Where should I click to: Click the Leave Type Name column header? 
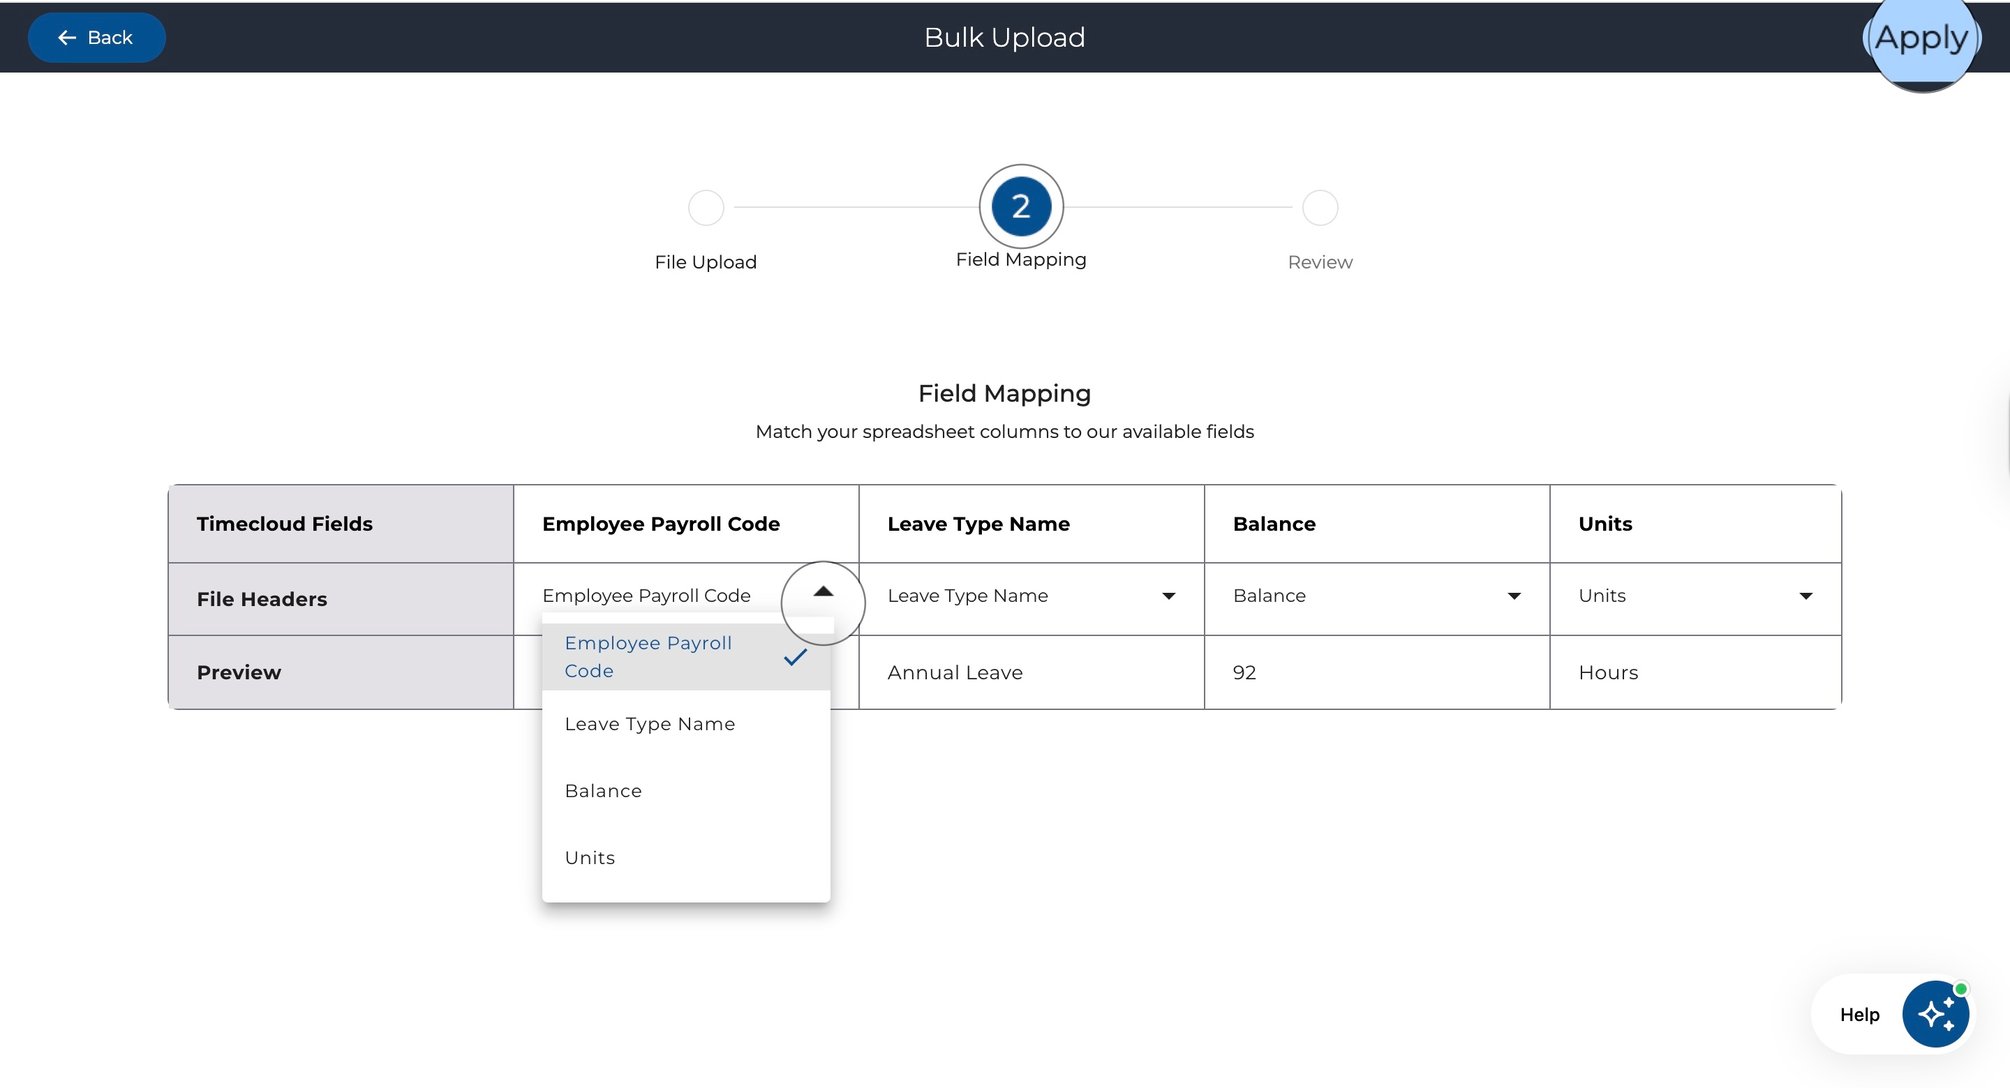1031,524
